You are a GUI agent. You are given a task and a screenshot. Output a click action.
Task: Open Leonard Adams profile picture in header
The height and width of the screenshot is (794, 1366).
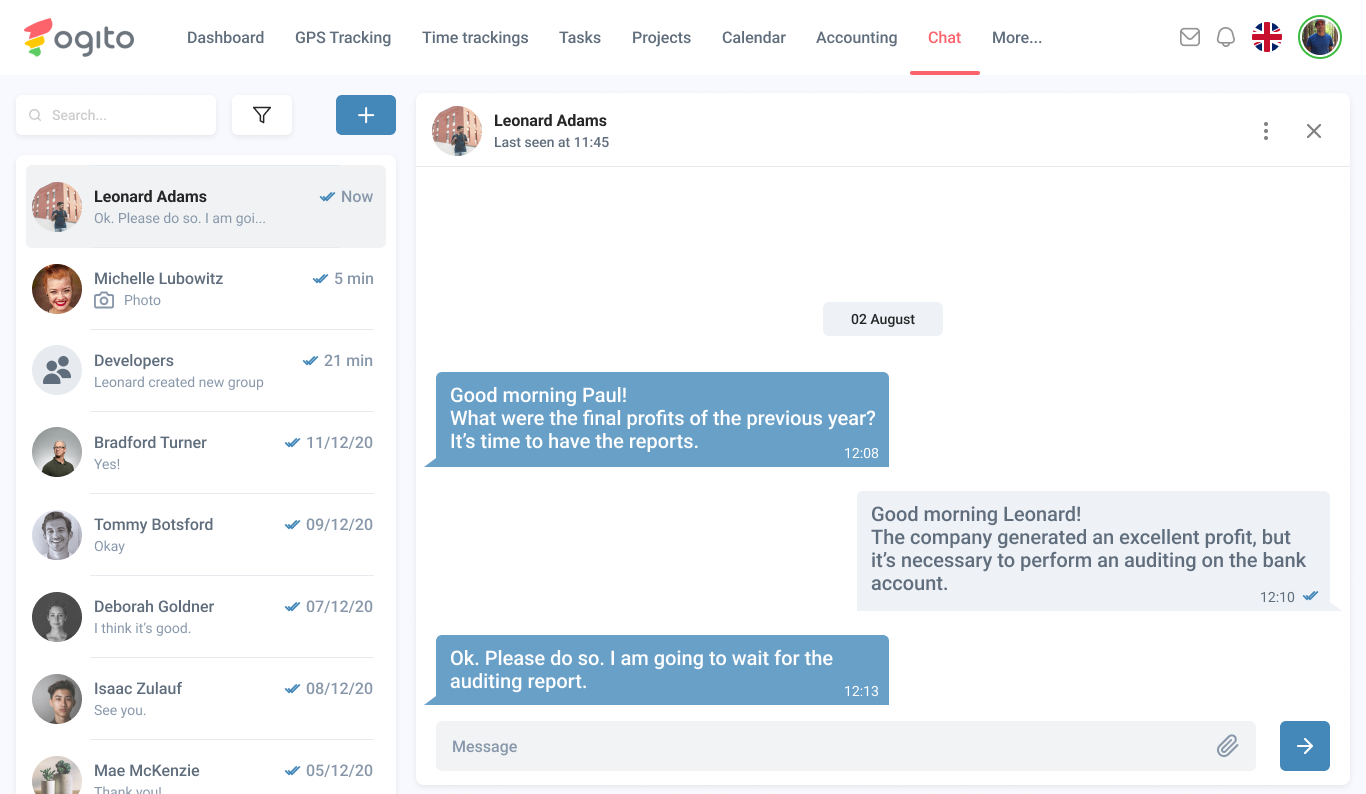coord(457,131)
